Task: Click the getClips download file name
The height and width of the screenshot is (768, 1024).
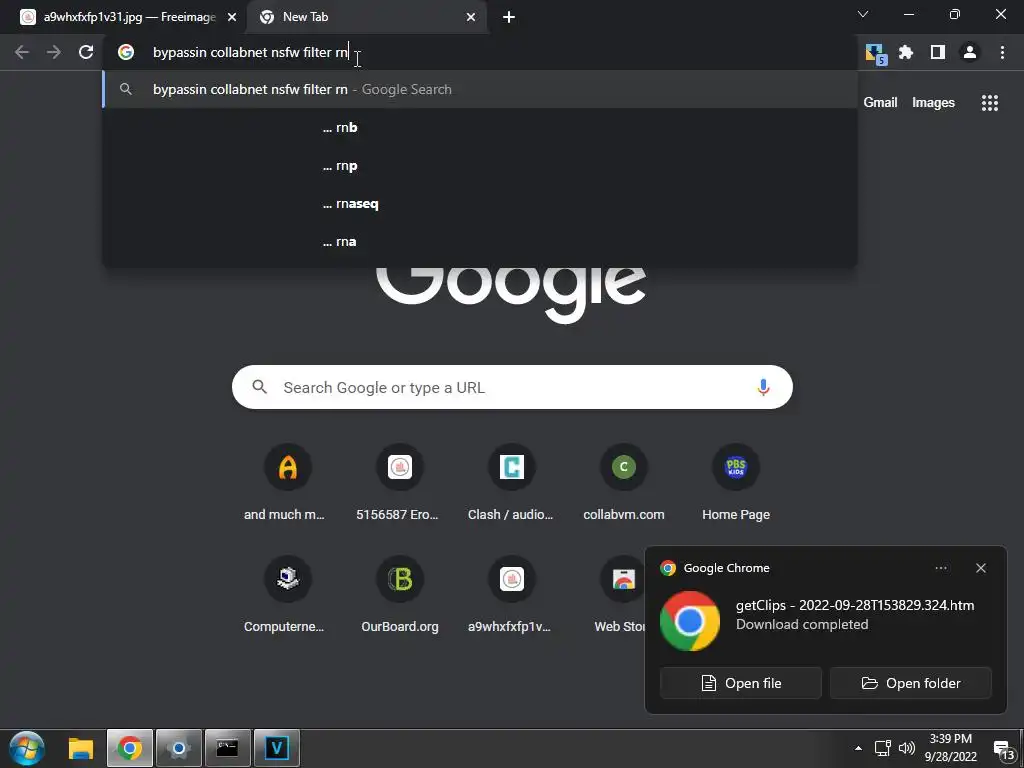Action: [855, 605]
